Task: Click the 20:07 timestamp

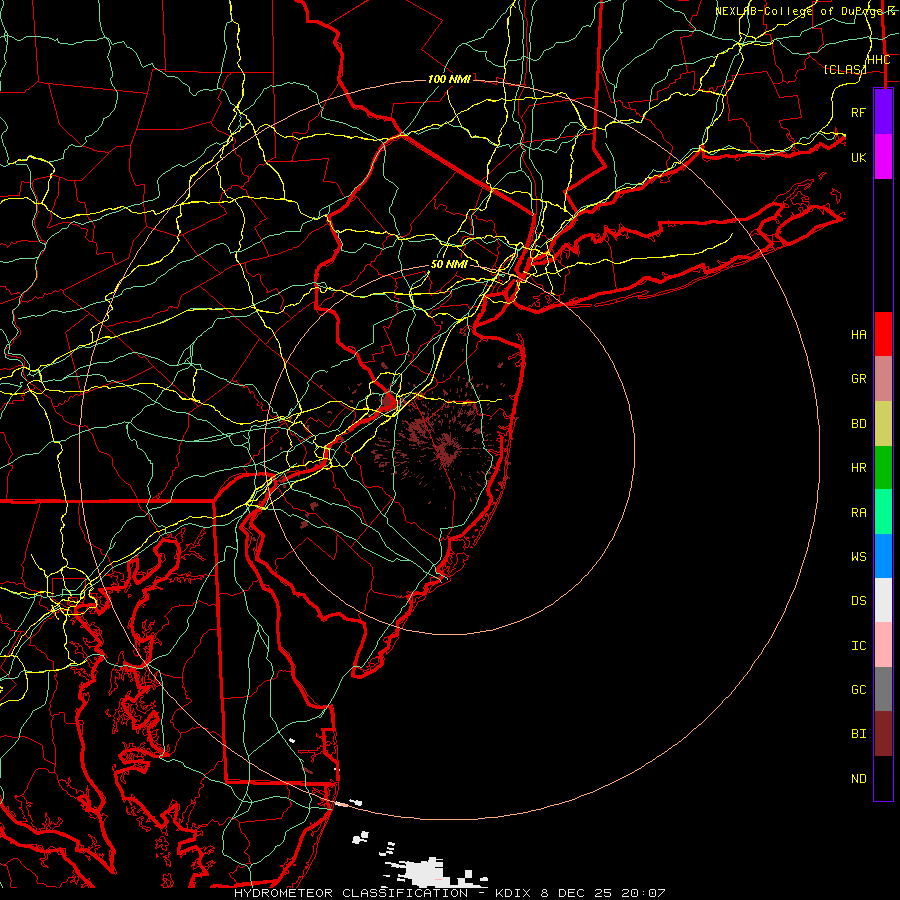Action: click(642, 893)
